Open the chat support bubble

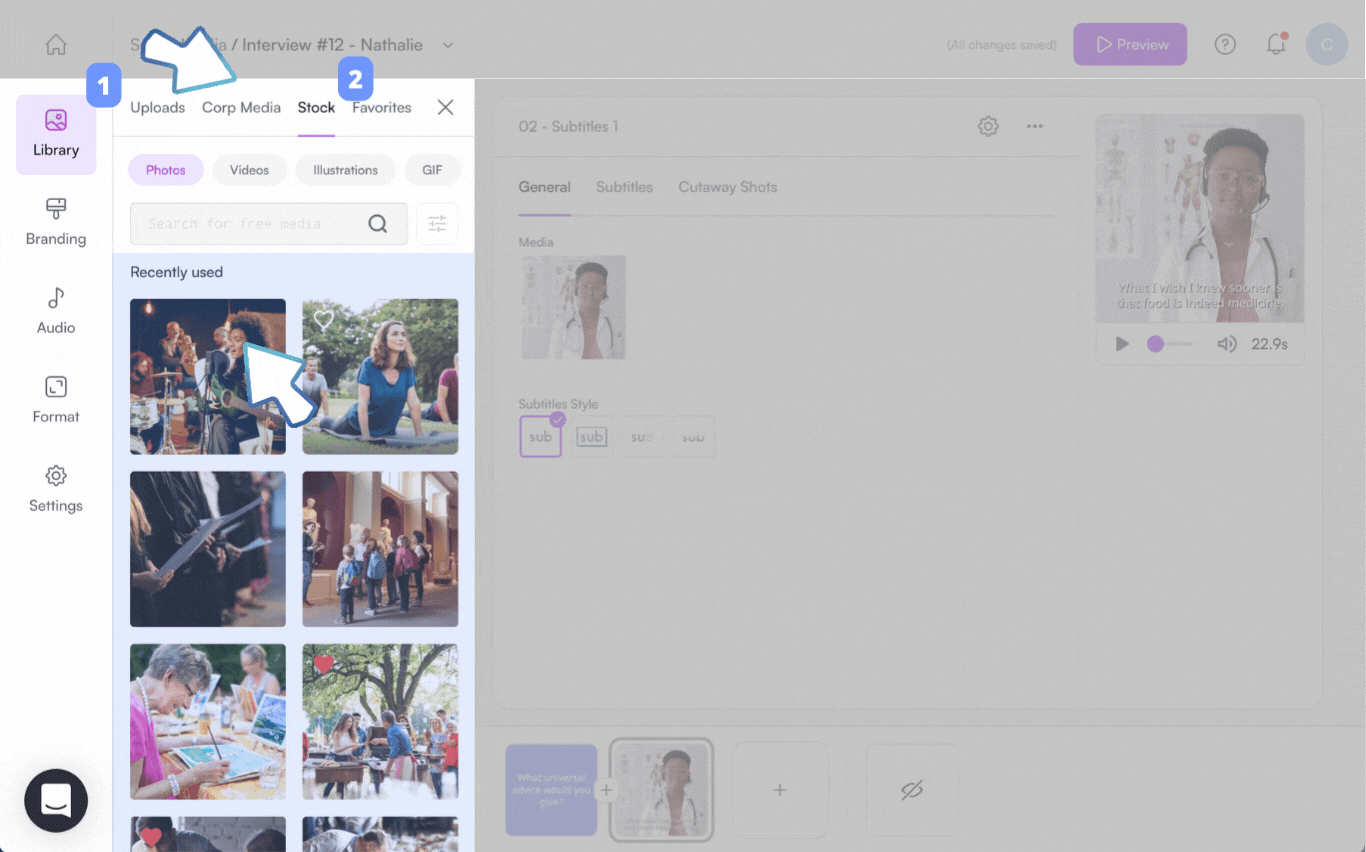click(x=56, y=800)
